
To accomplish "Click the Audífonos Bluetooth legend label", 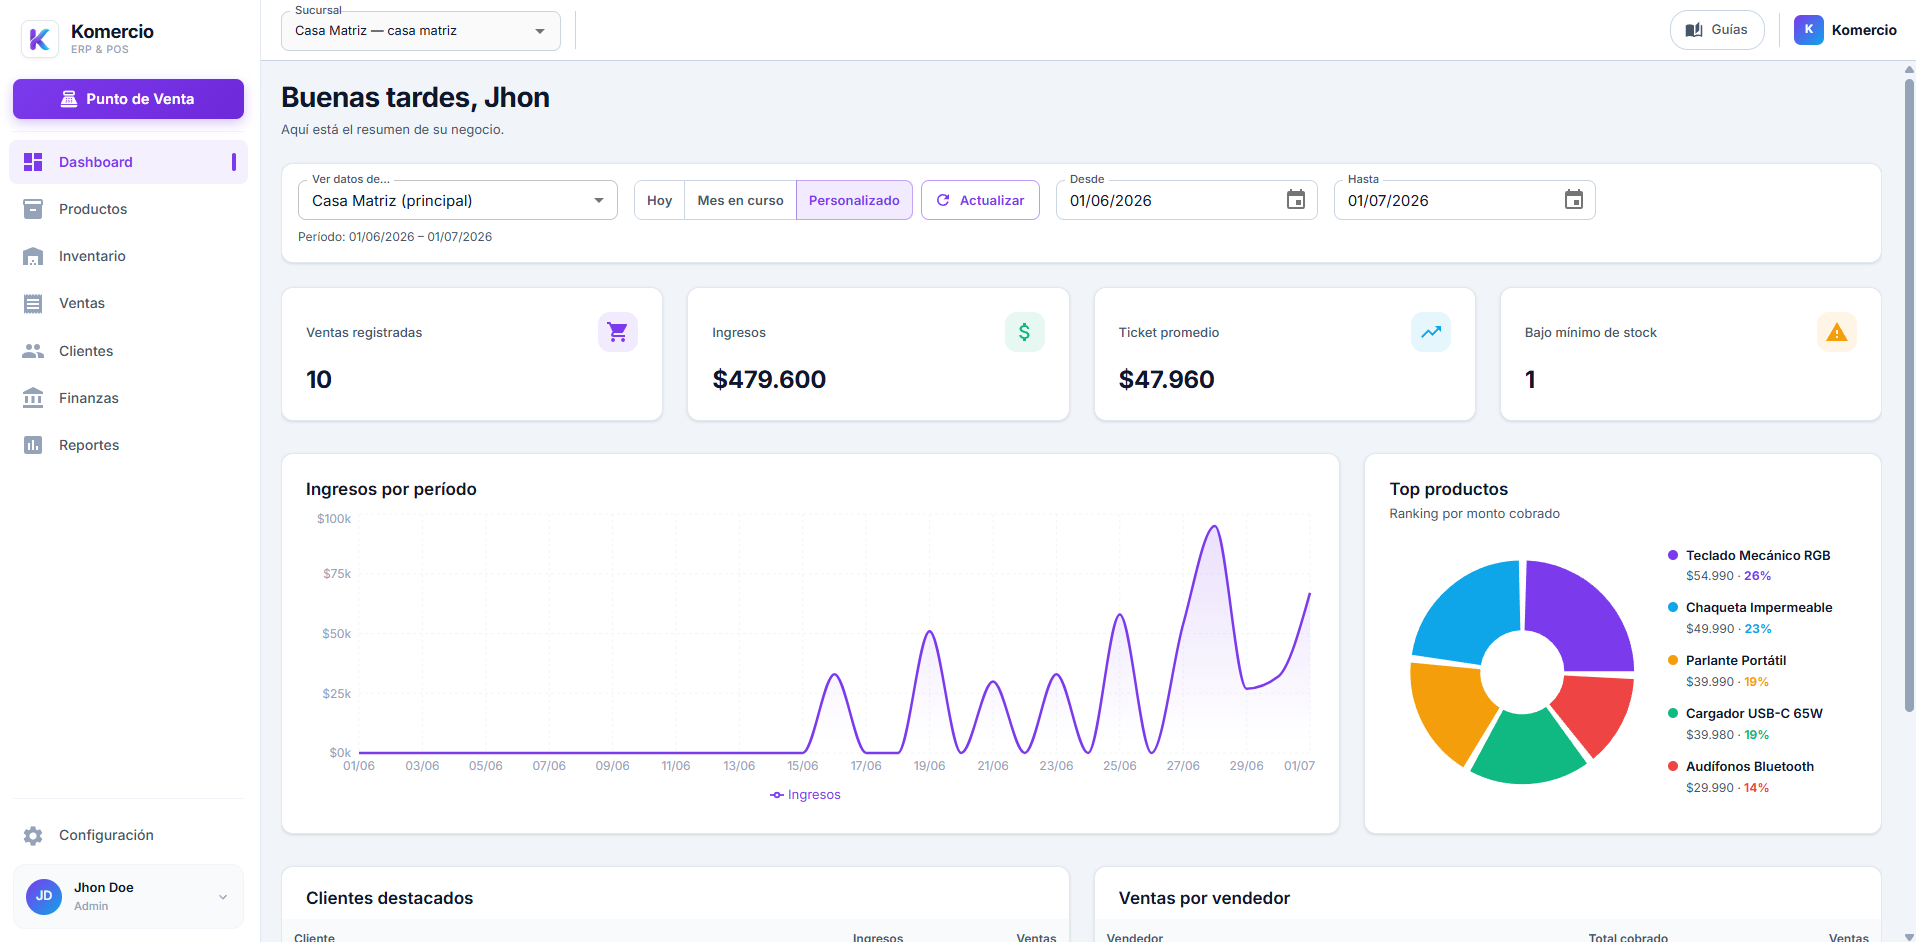I will point(1750,766).
